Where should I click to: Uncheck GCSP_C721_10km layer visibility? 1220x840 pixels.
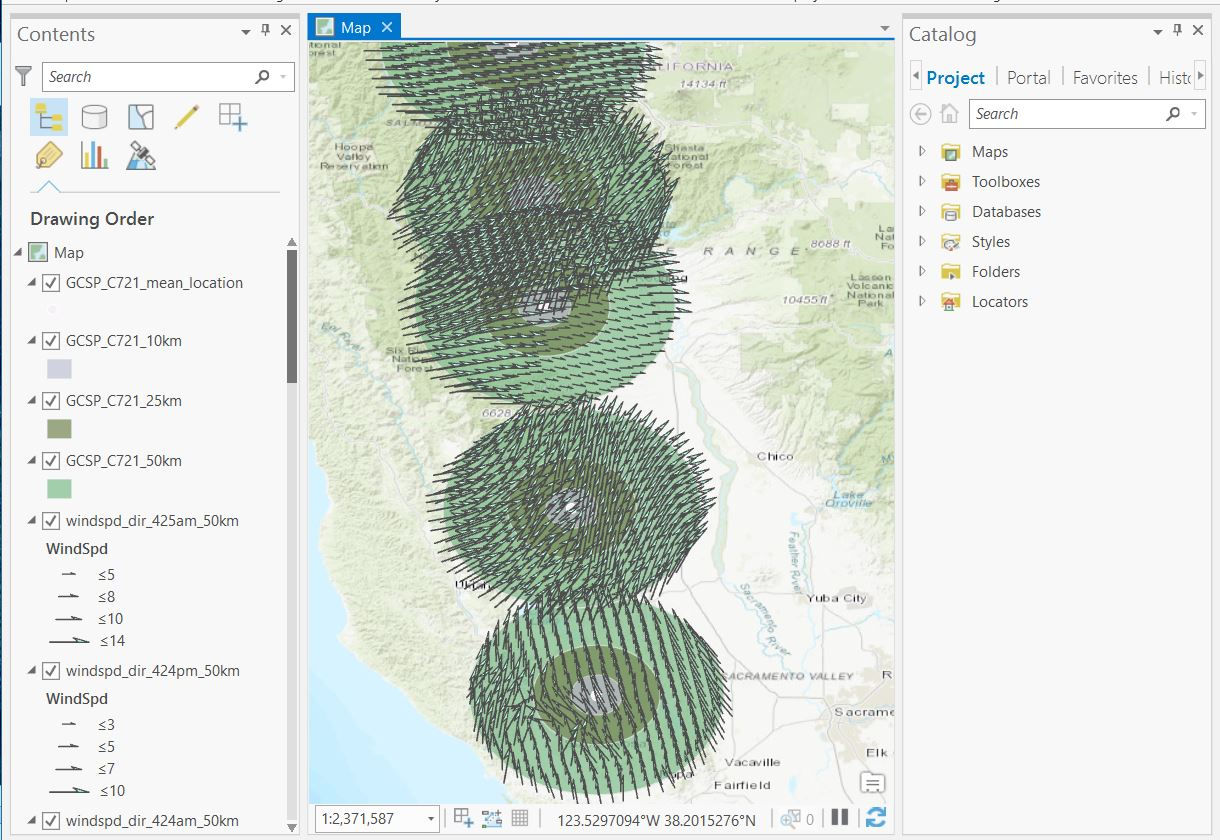coord(51,341)
